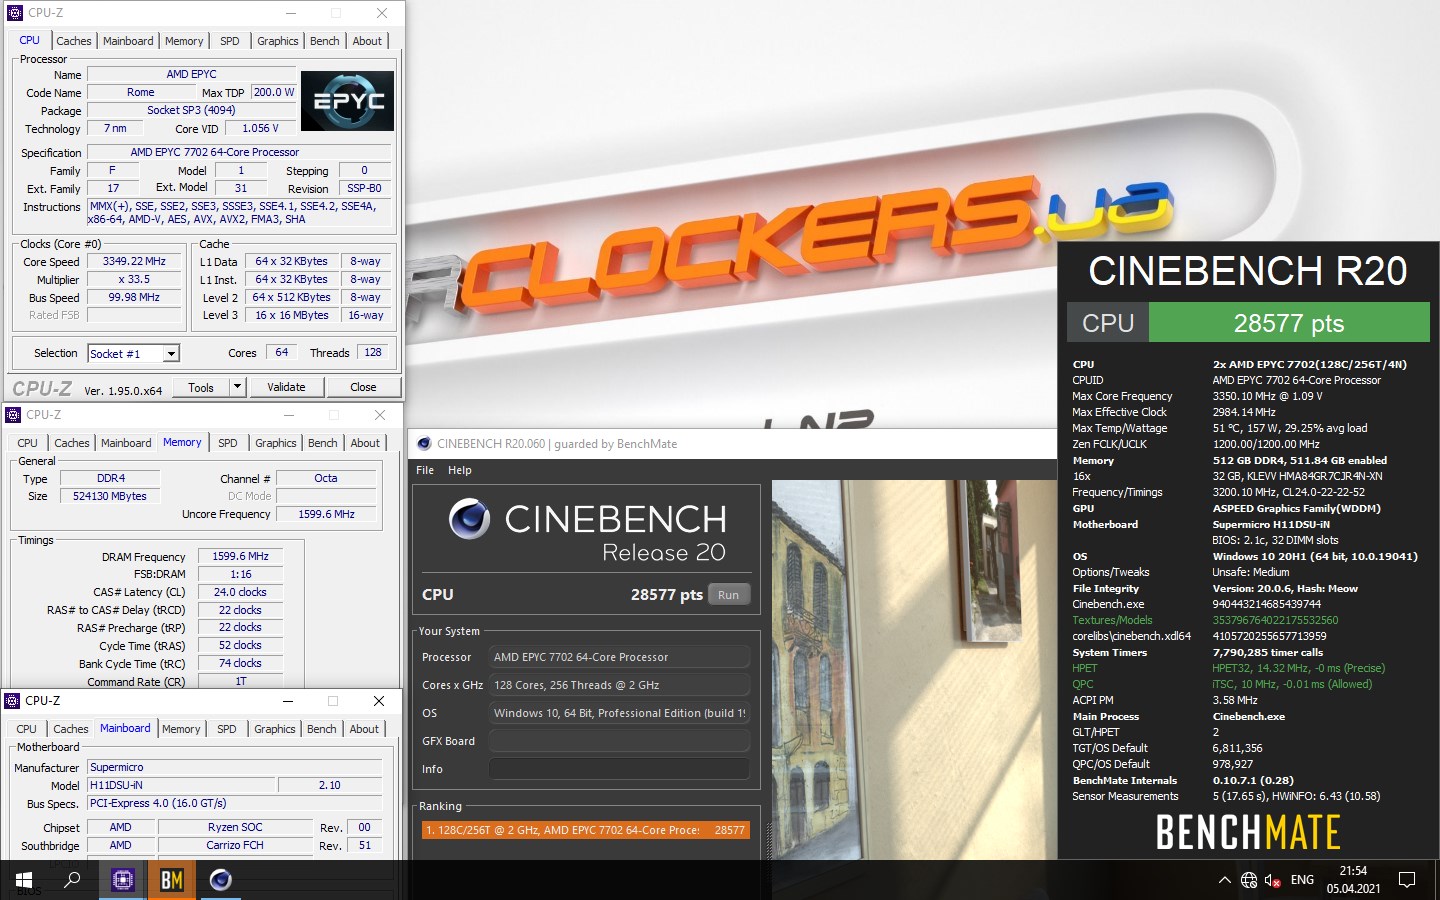Open the Windows Start menu
This screenshot has height=900, width=1440.
[24, 880]
